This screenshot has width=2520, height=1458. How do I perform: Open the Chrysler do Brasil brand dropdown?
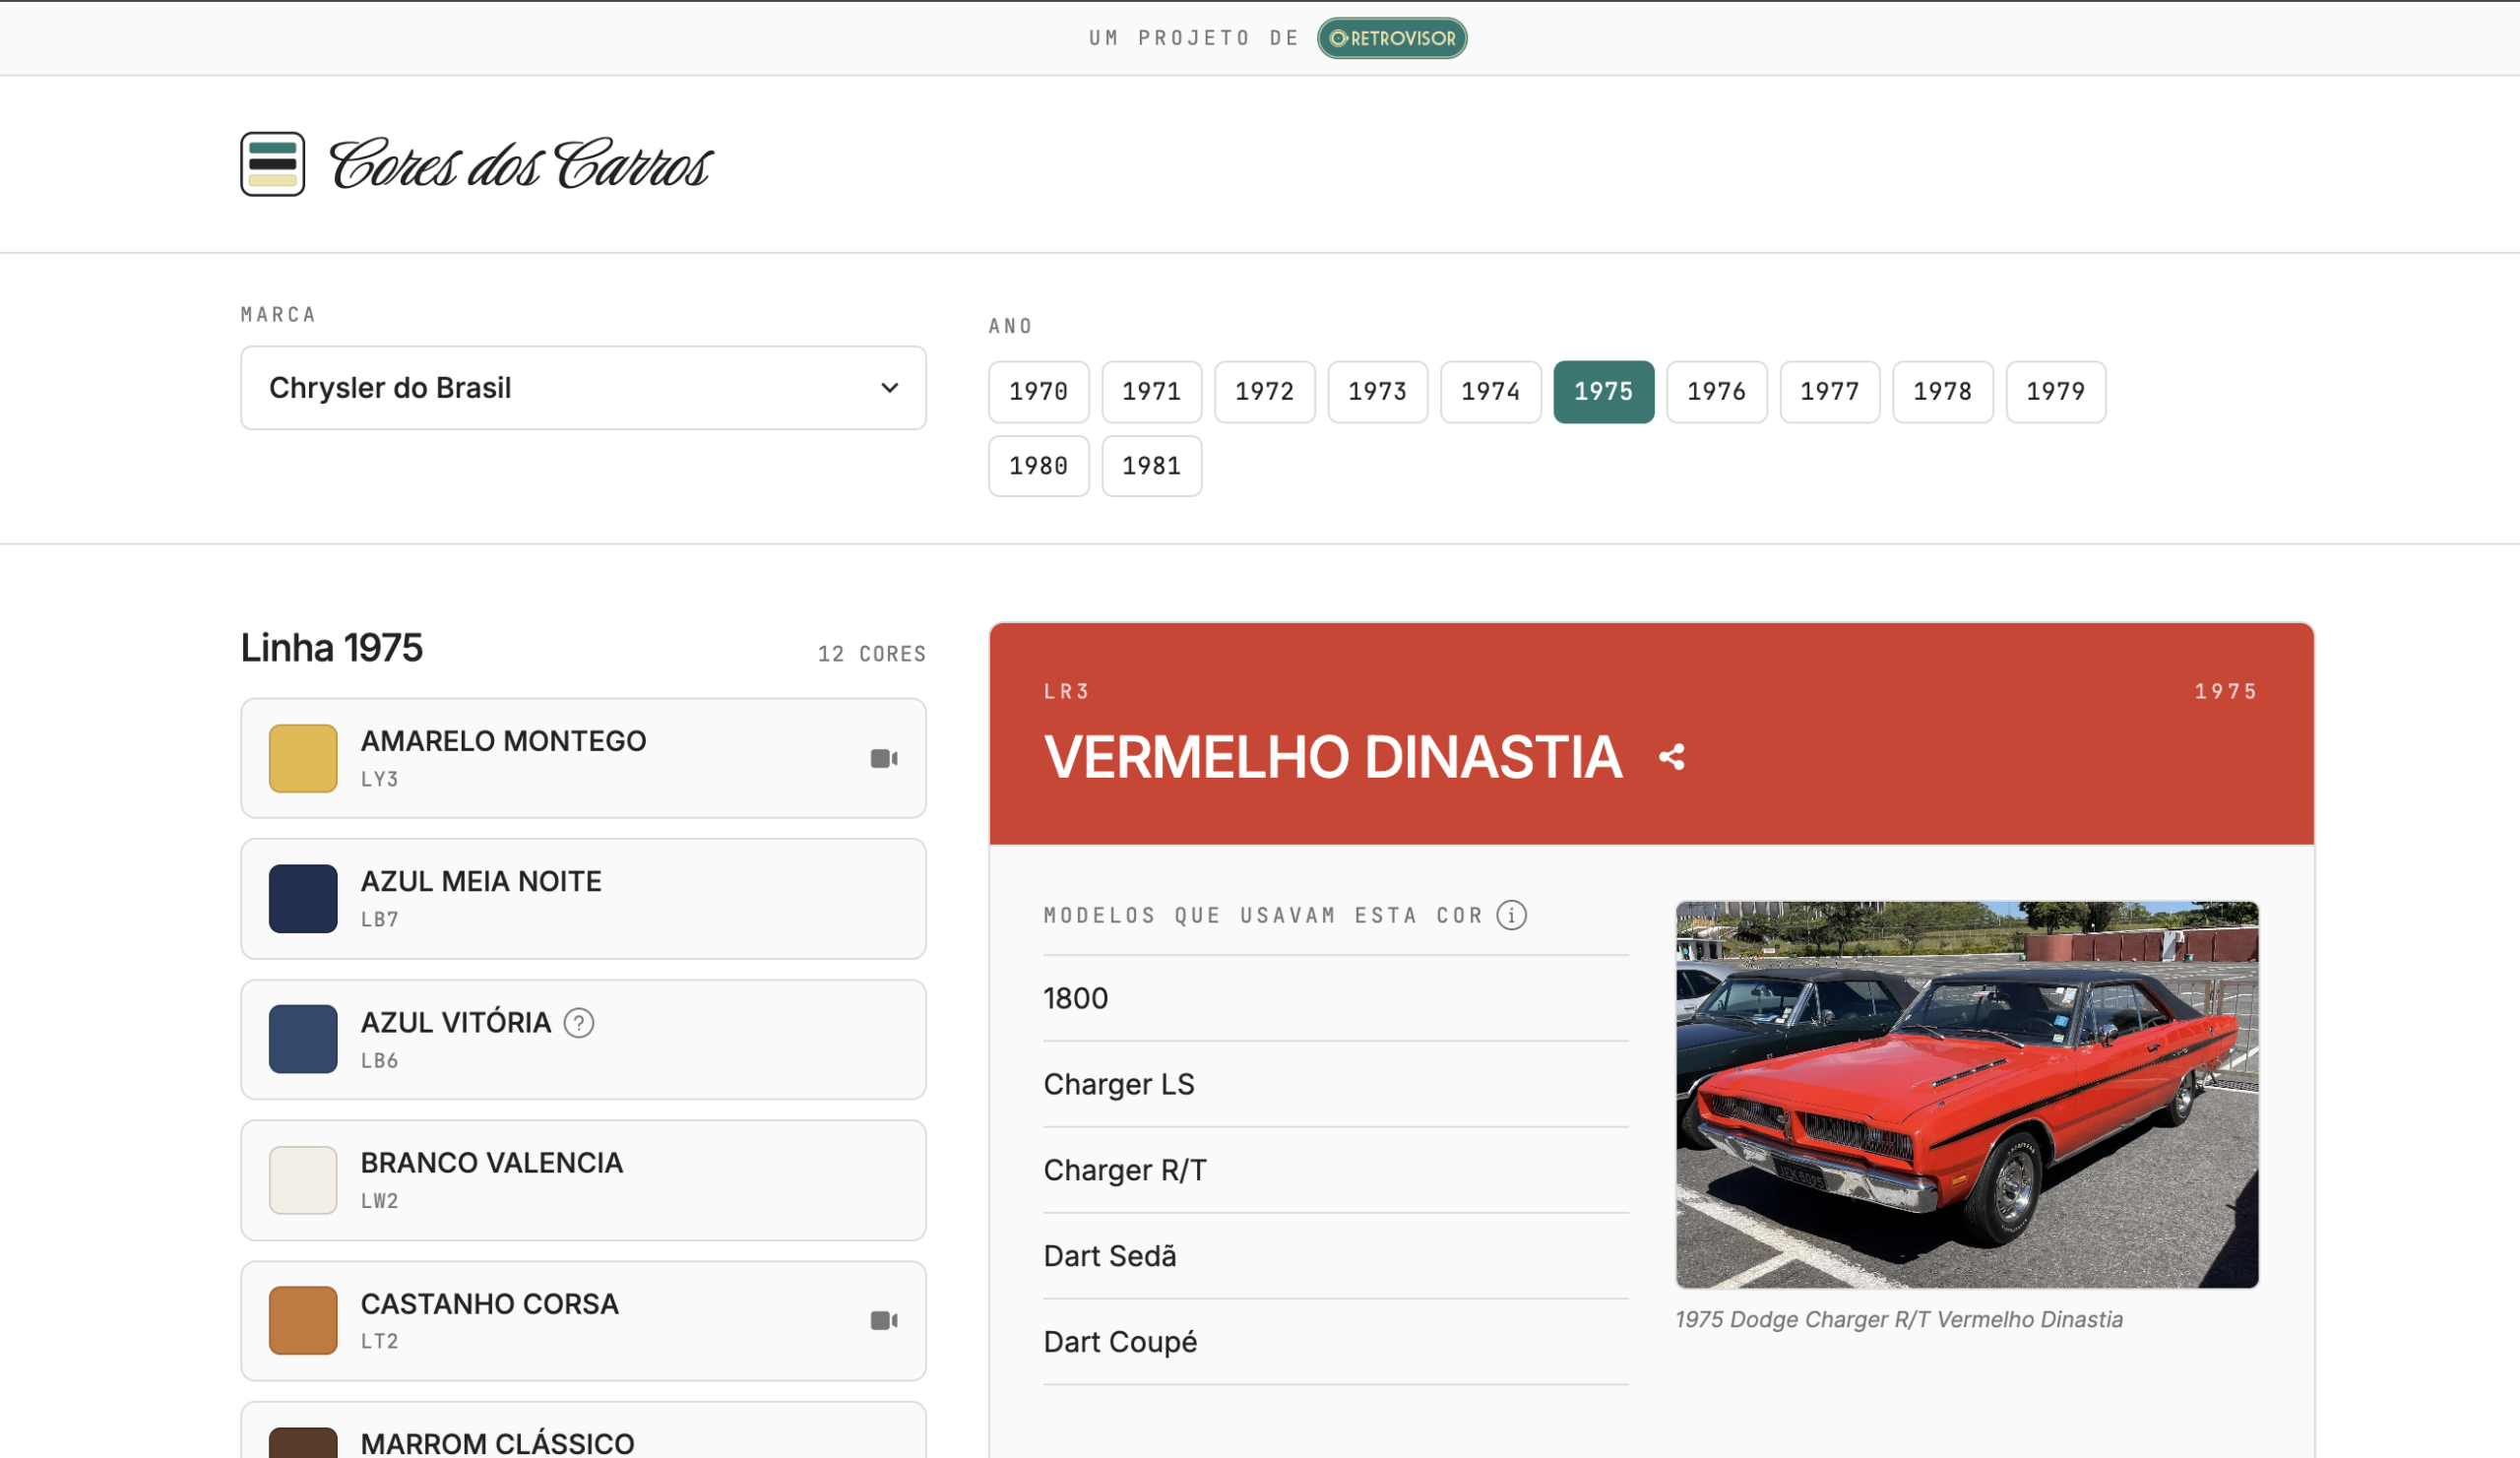tap(583, 388)
